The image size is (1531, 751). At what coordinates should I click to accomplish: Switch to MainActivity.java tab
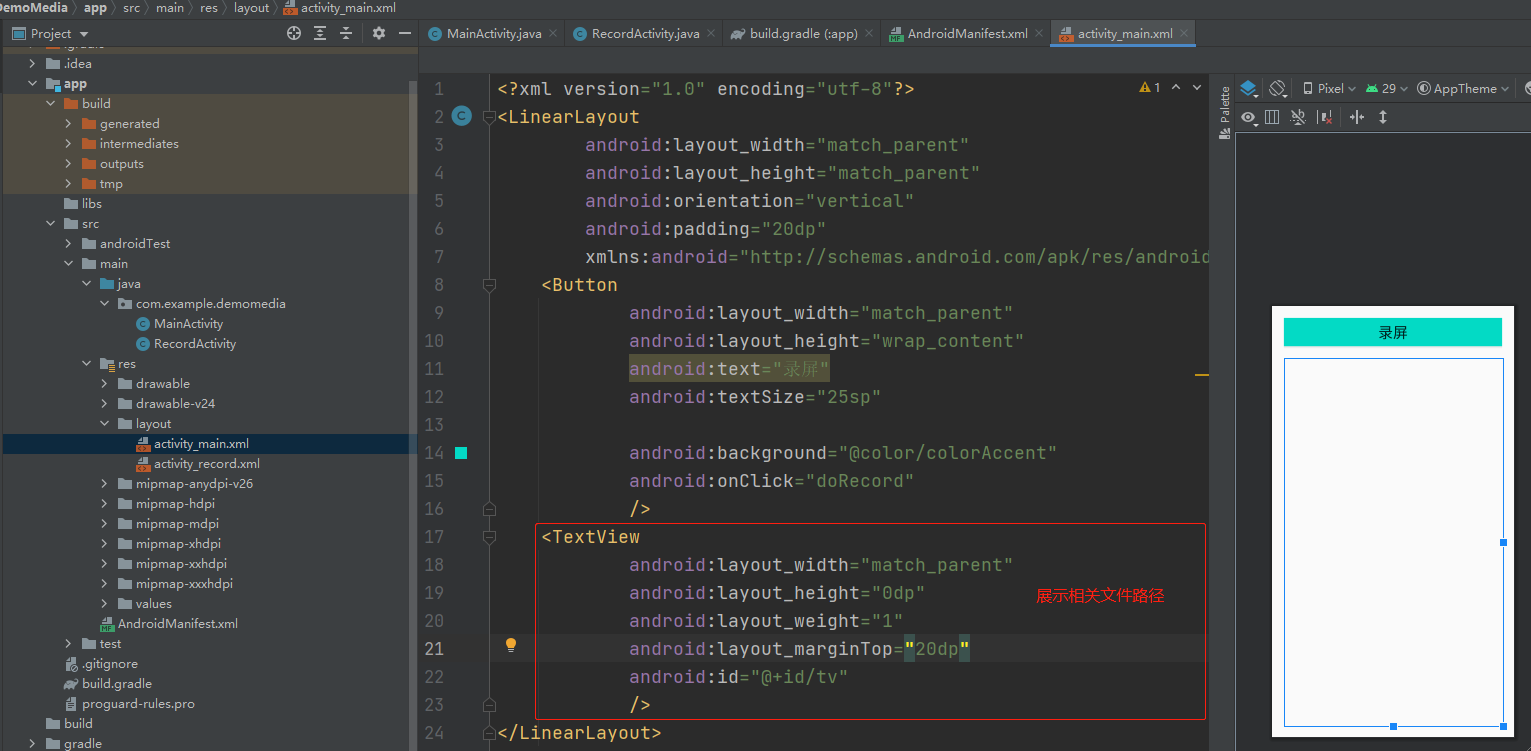coord(494,33)
